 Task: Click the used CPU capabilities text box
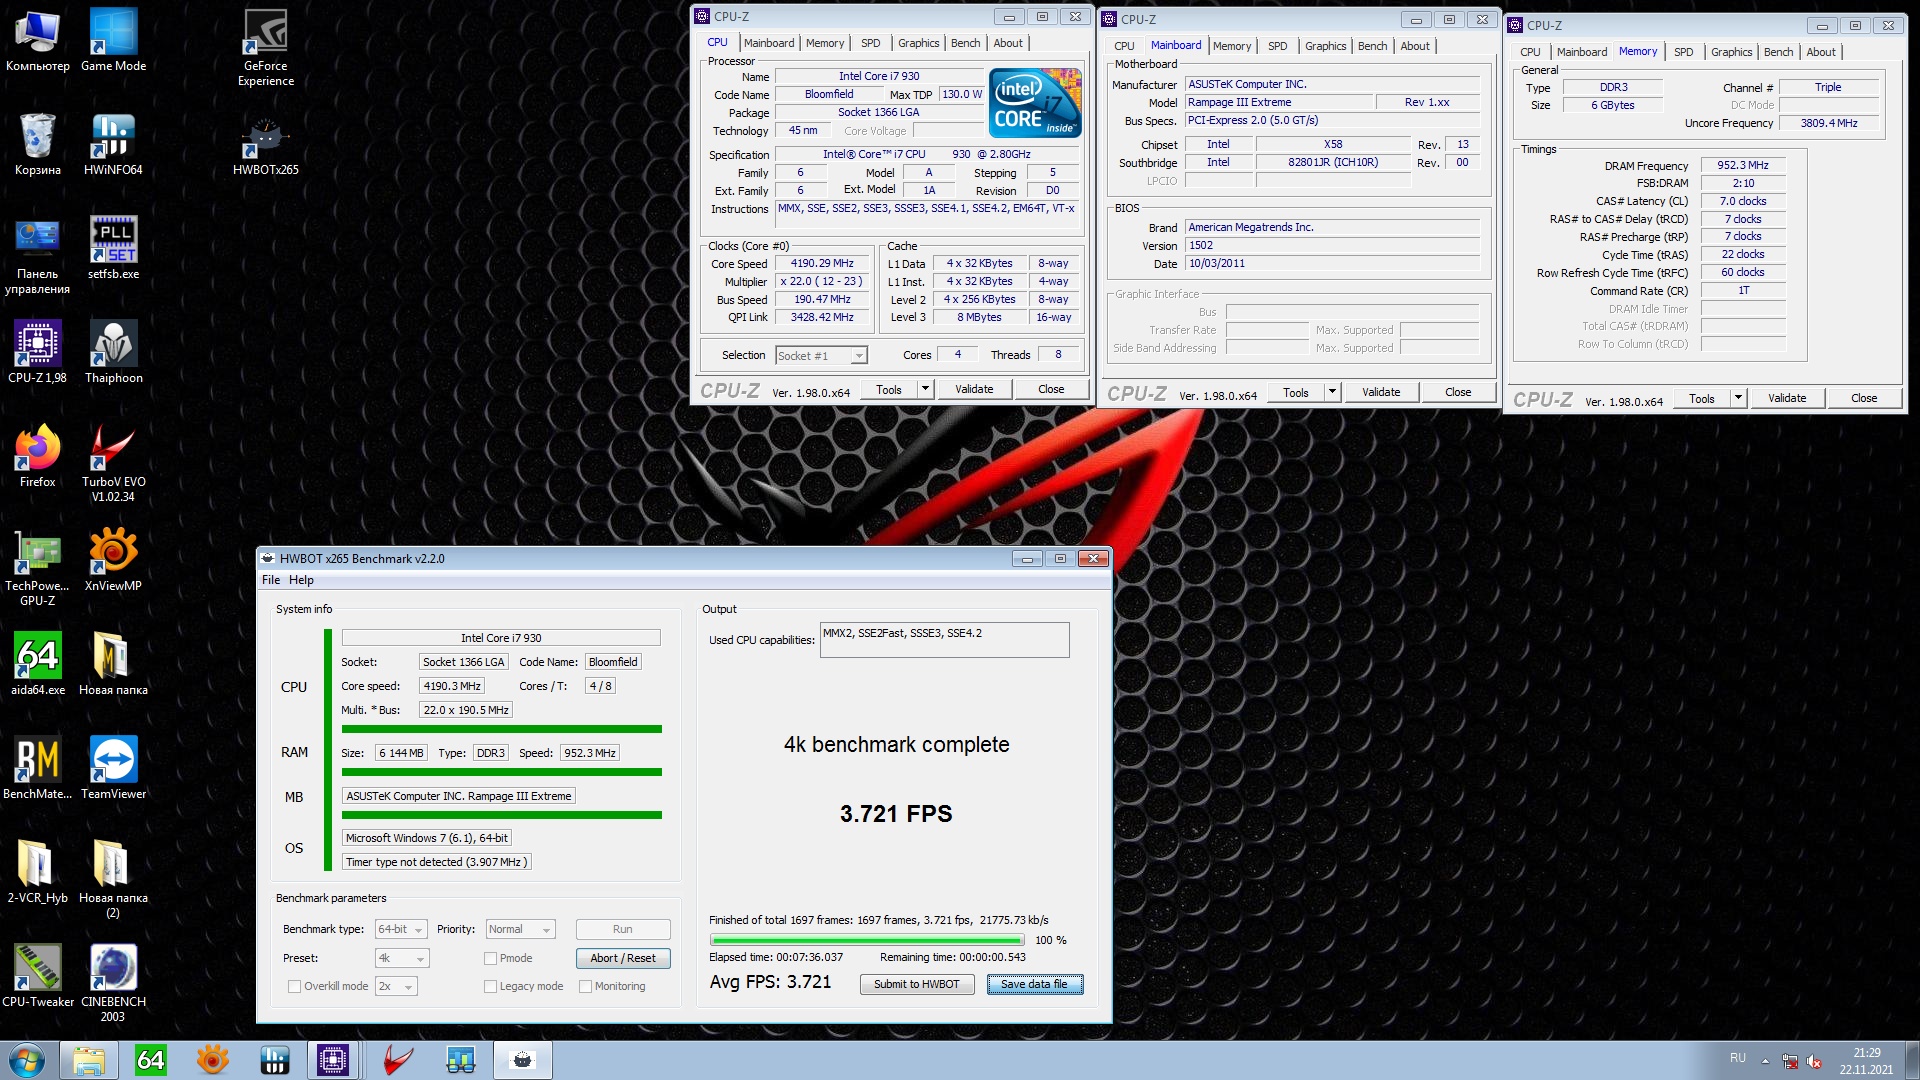click(944, 640)
